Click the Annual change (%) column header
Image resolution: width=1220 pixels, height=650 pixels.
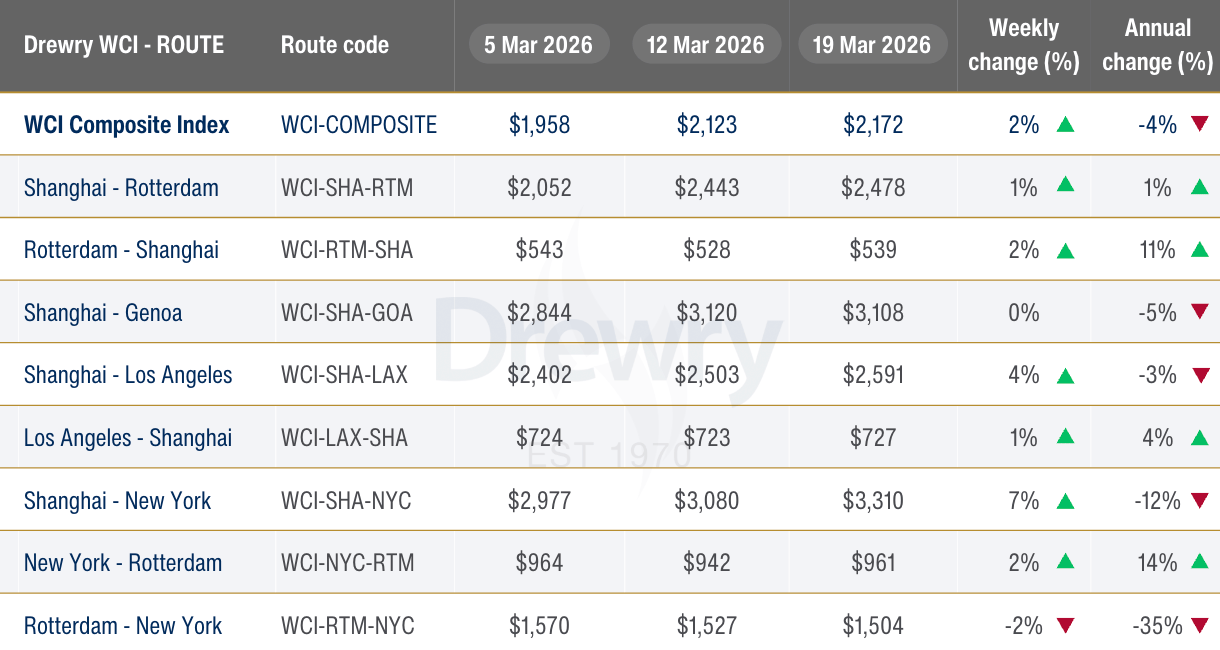1158,45
